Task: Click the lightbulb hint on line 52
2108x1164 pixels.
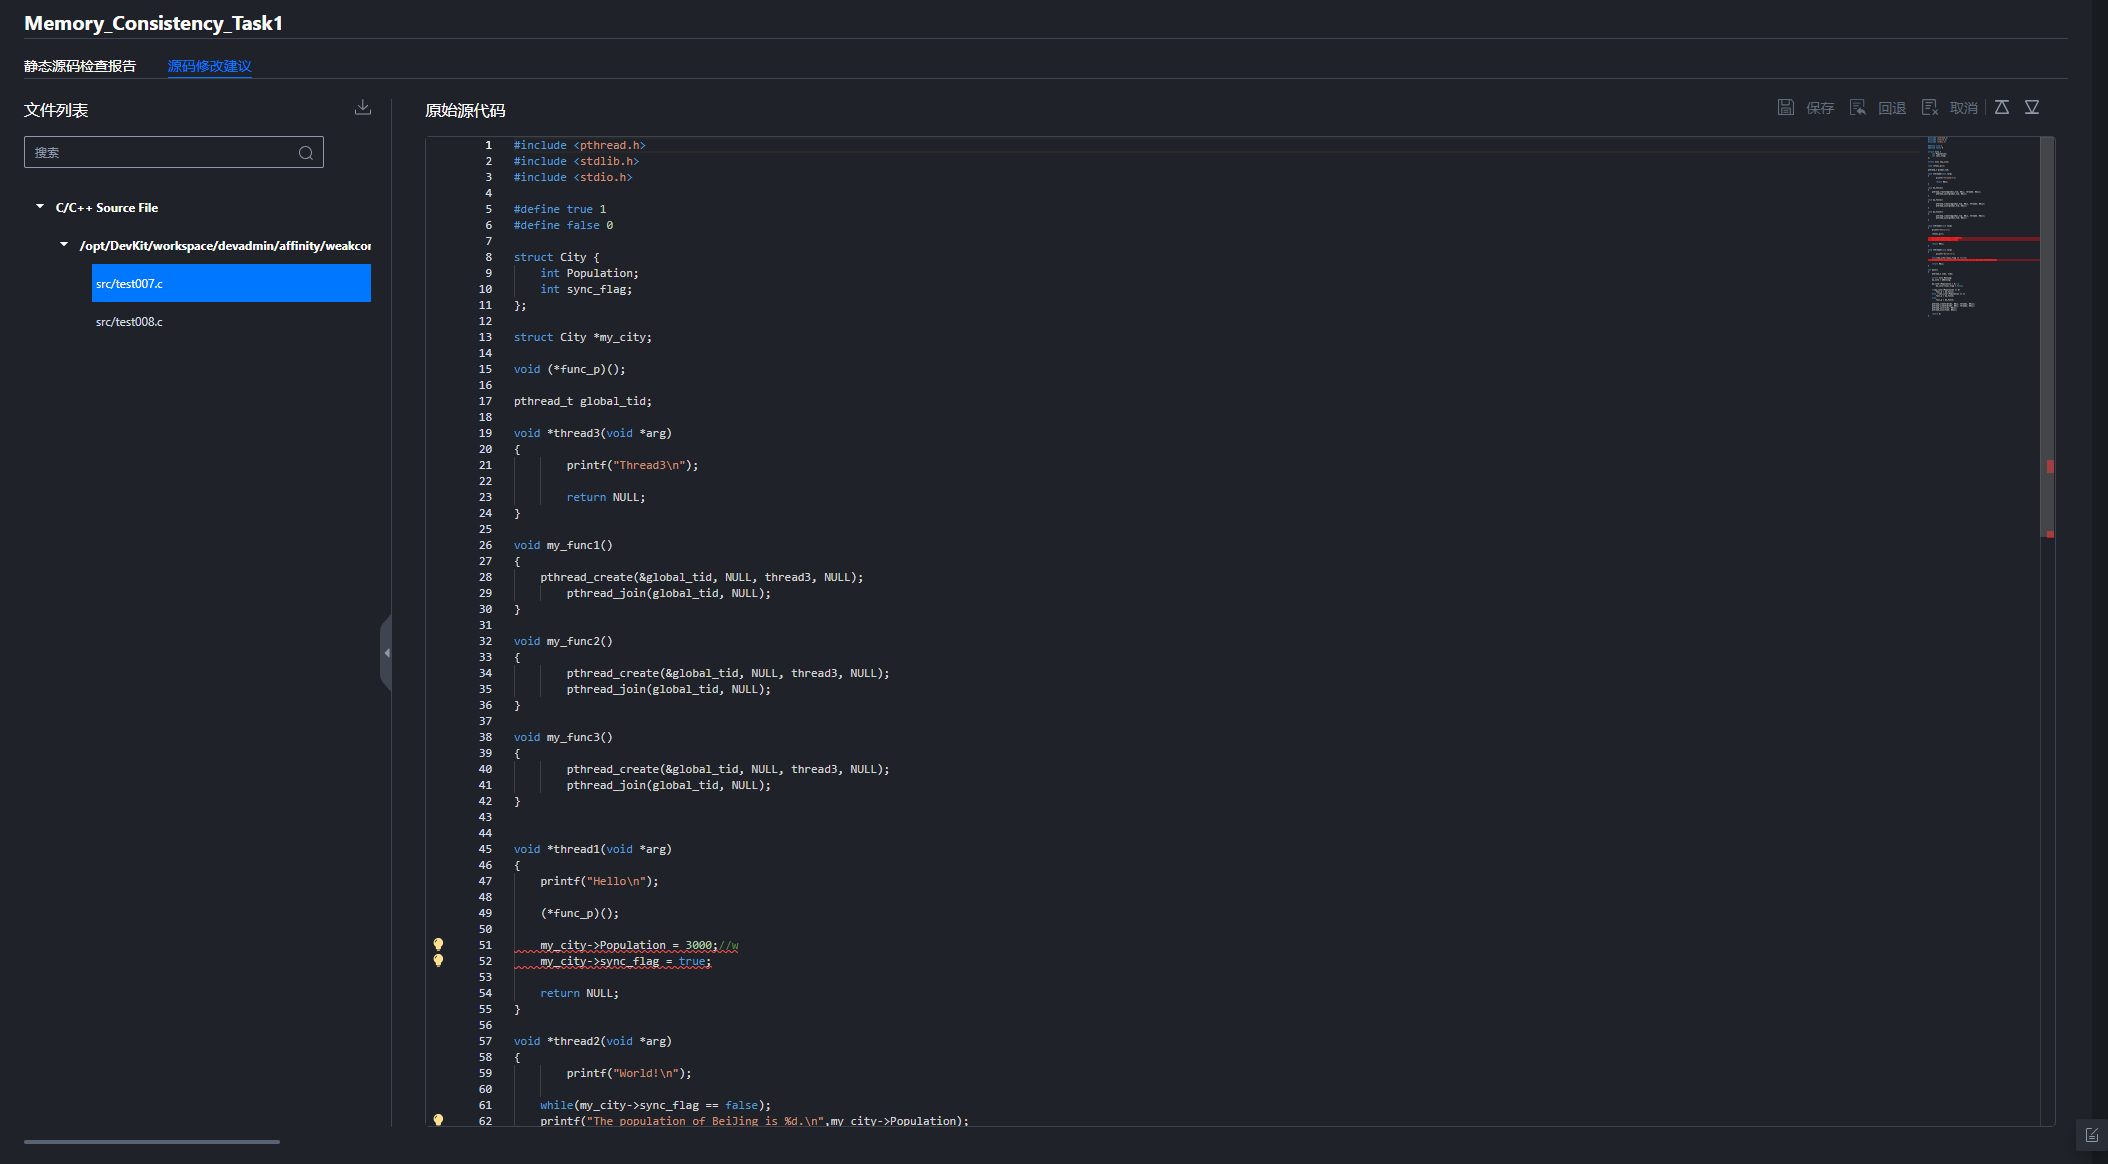Action: coord(438,960)
